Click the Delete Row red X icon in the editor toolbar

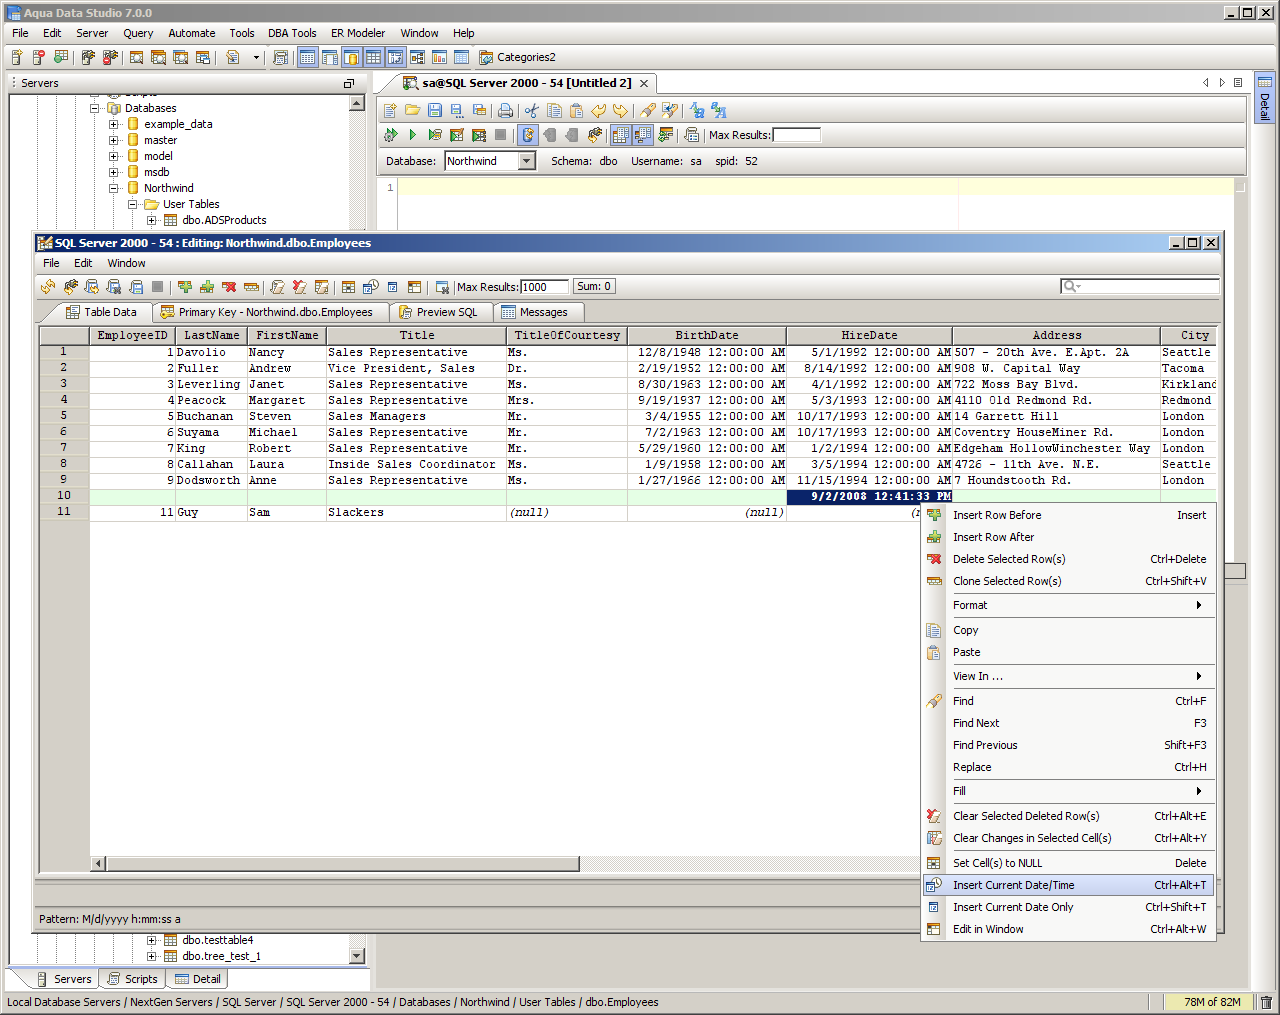click(229, 287)
